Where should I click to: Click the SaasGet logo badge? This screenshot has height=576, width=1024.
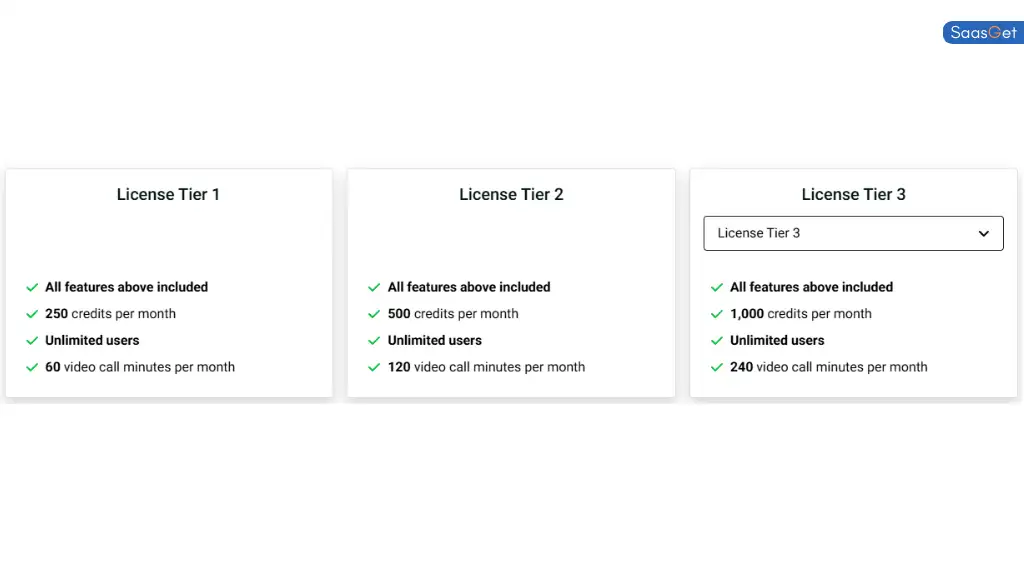pos(983,33)
